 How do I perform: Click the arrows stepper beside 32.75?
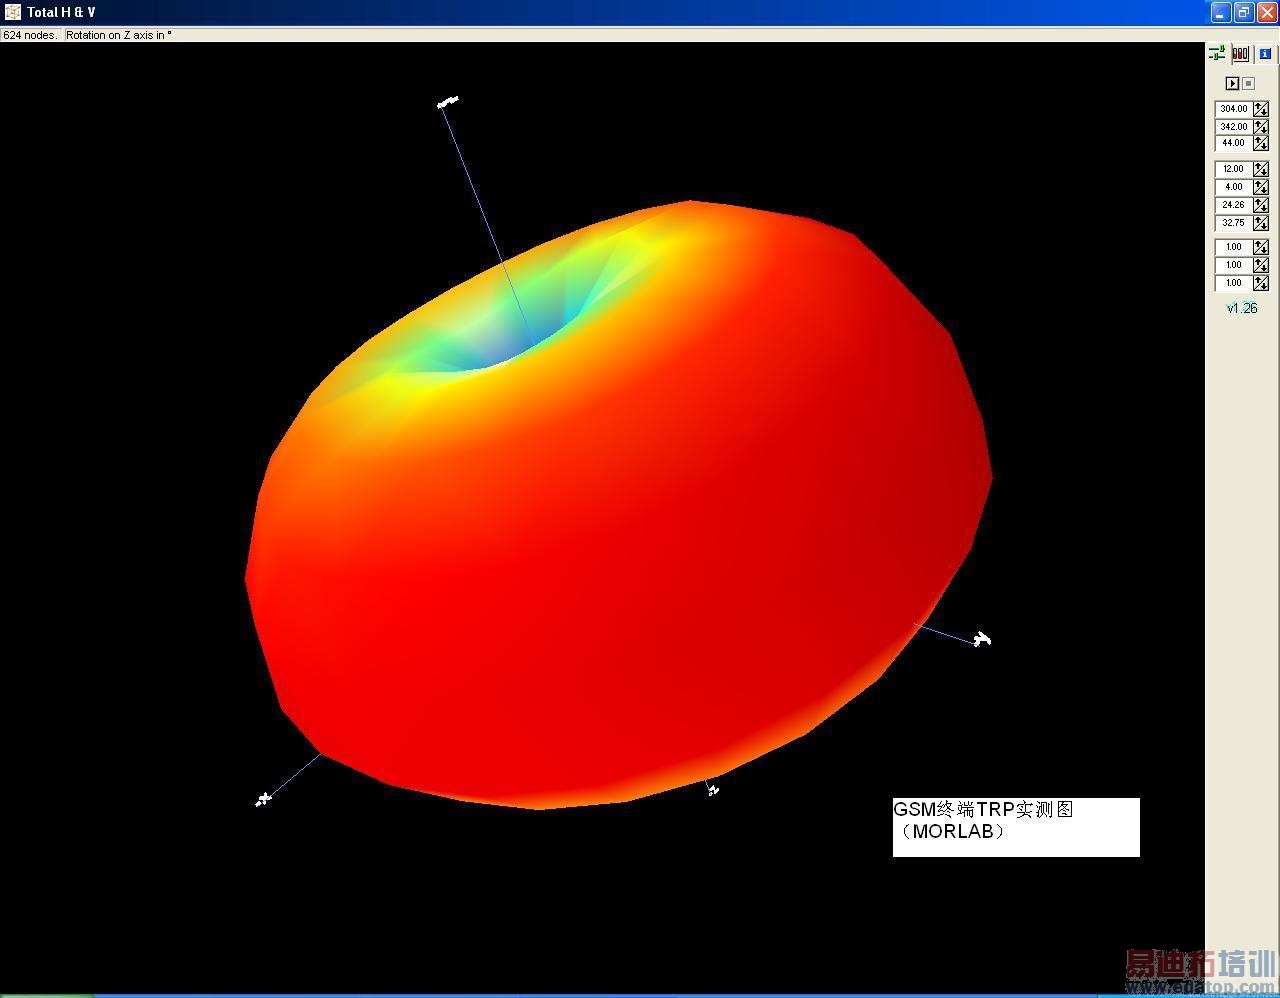coord(1261,223)
